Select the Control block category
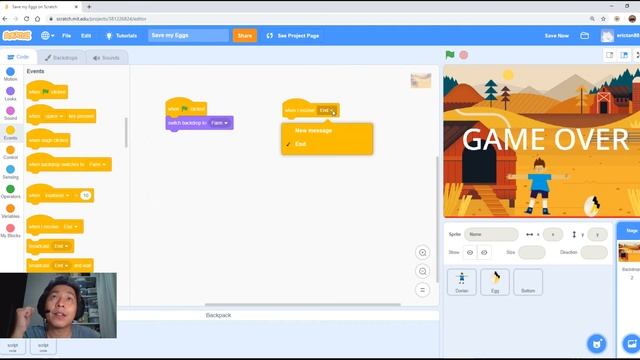This screenshot has width=640, height=360. (x=11, y=153)
